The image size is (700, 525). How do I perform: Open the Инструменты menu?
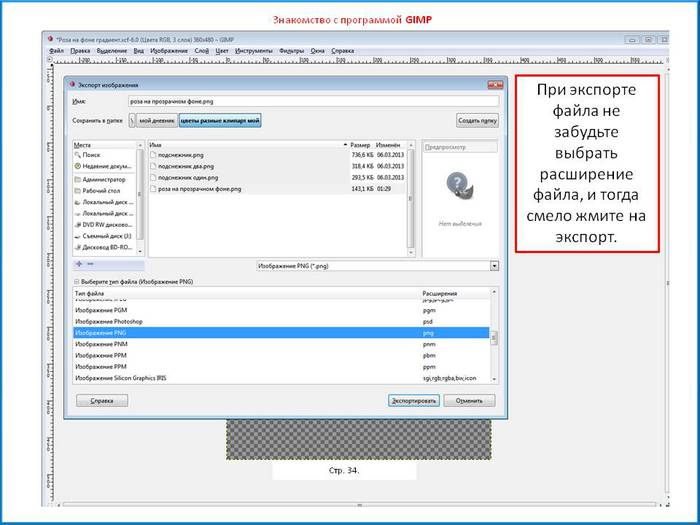pyautogui.click(x=254, y=51)
